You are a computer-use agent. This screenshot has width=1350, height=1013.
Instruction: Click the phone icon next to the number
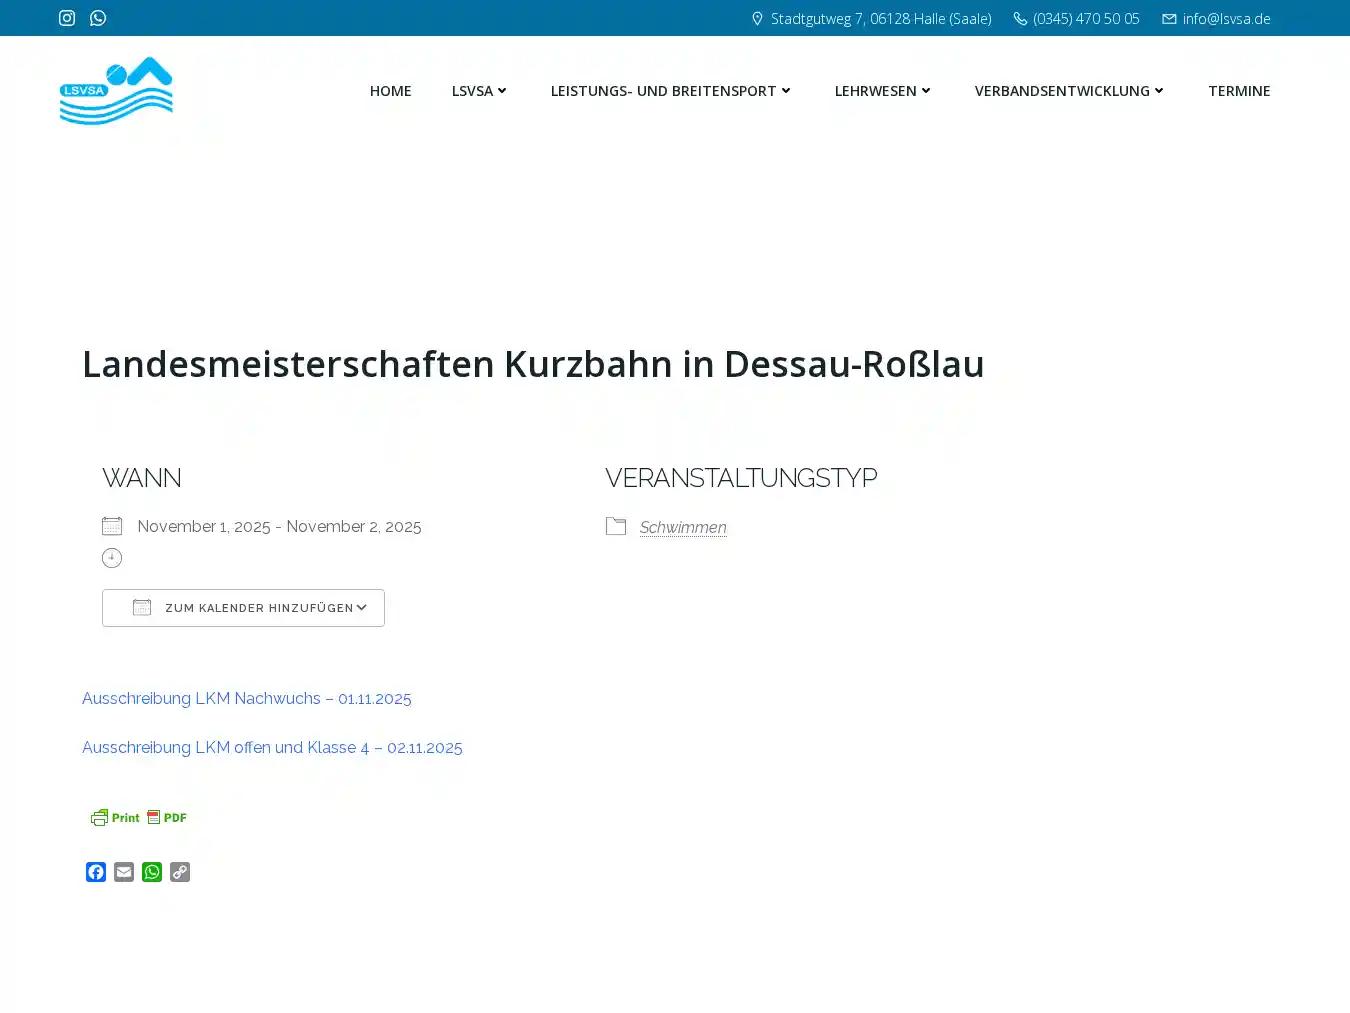tap(1019, 18)
